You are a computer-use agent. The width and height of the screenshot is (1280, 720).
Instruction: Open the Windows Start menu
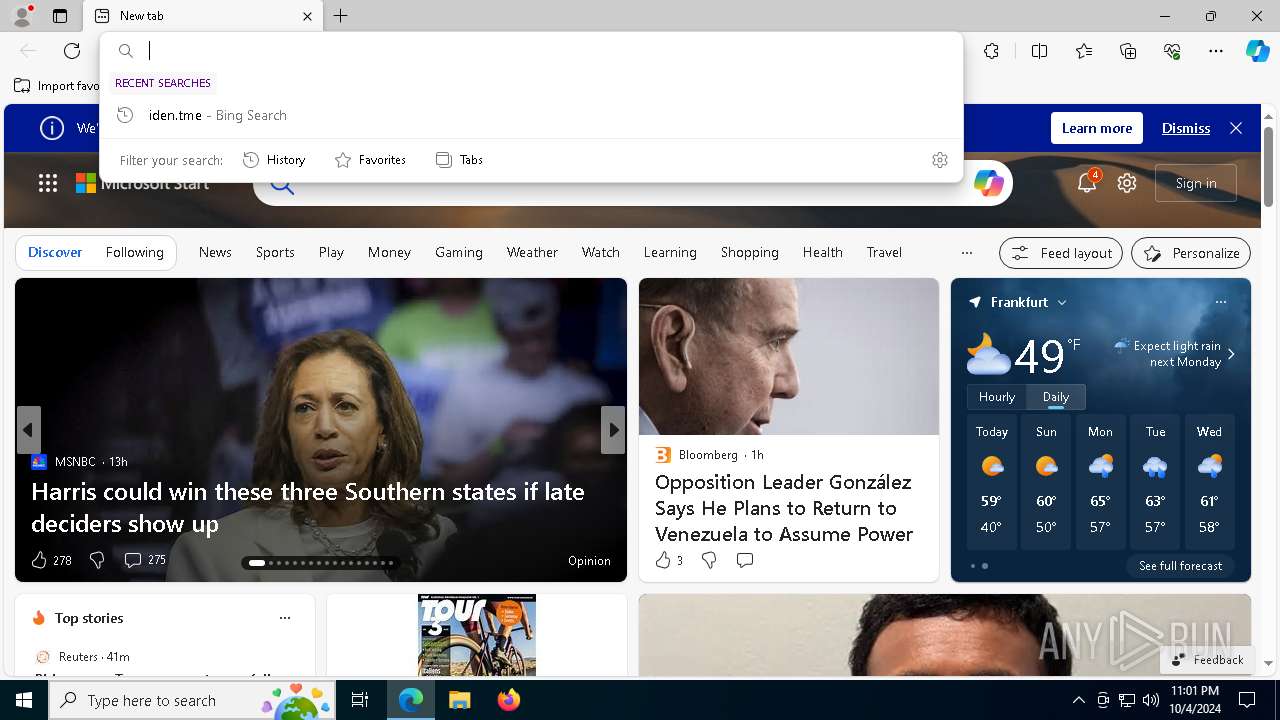[x=24, y=700]
